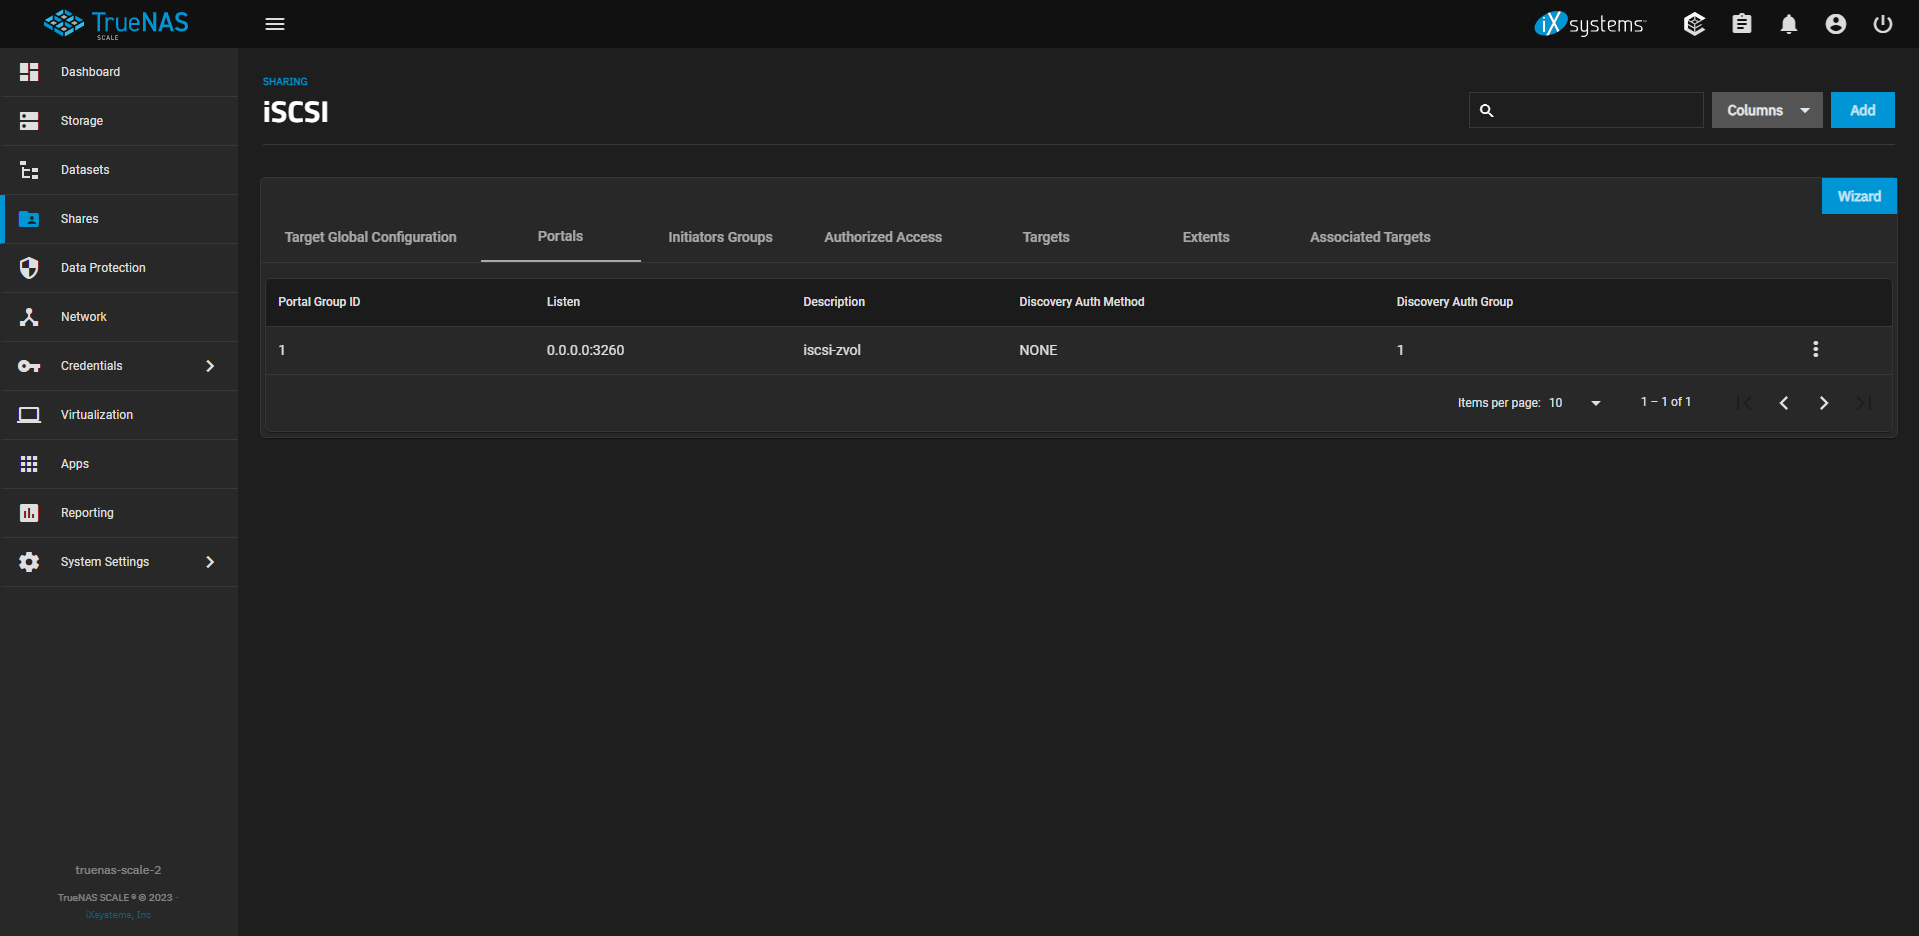Click the TrueCommand status icon

1694,24
